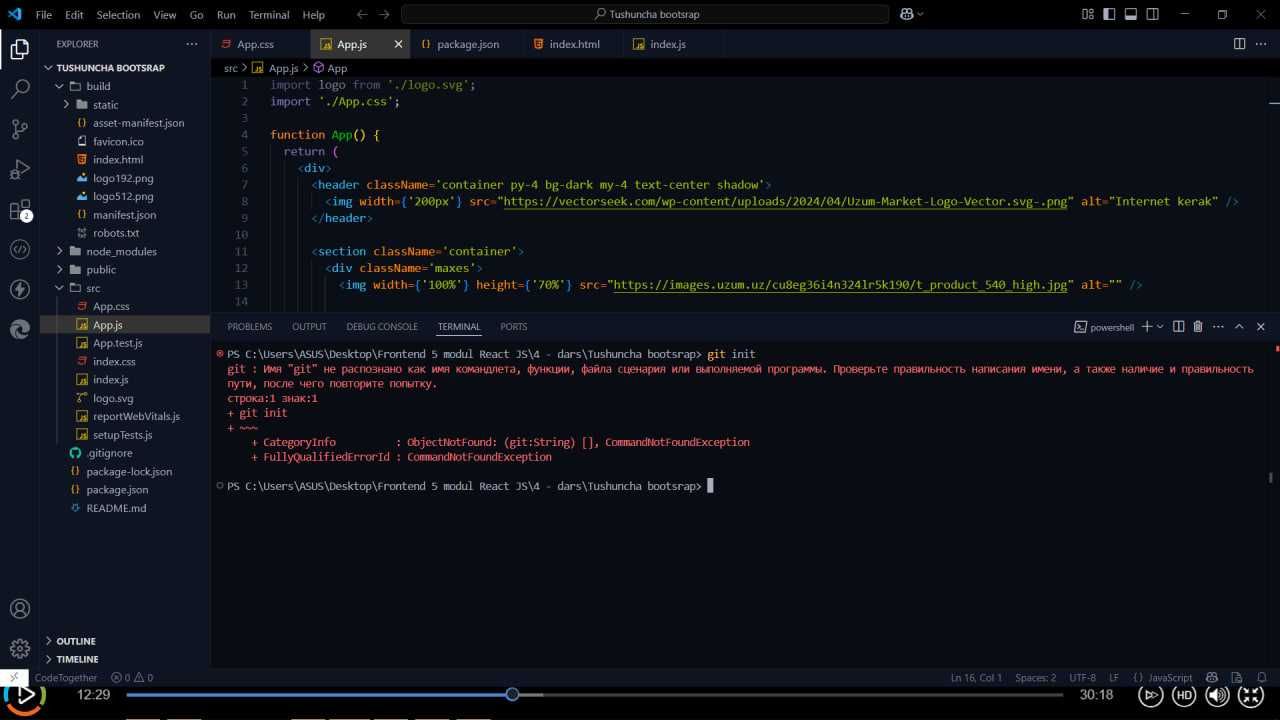Open the Copilot icon in title bar
Viewport: 1280px width, 720px height.
coord(907,14)
